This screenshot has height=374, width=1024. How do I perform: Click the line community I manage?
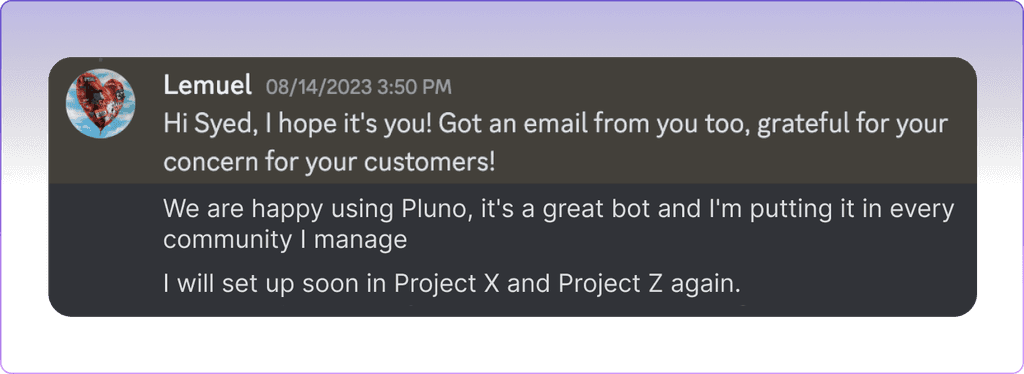point(285,241)
